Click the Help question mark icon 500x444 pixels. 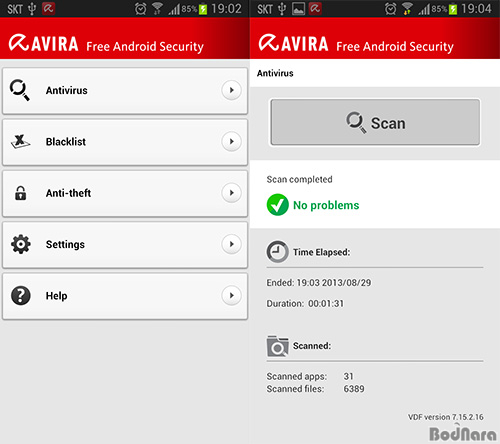[21, 295]
